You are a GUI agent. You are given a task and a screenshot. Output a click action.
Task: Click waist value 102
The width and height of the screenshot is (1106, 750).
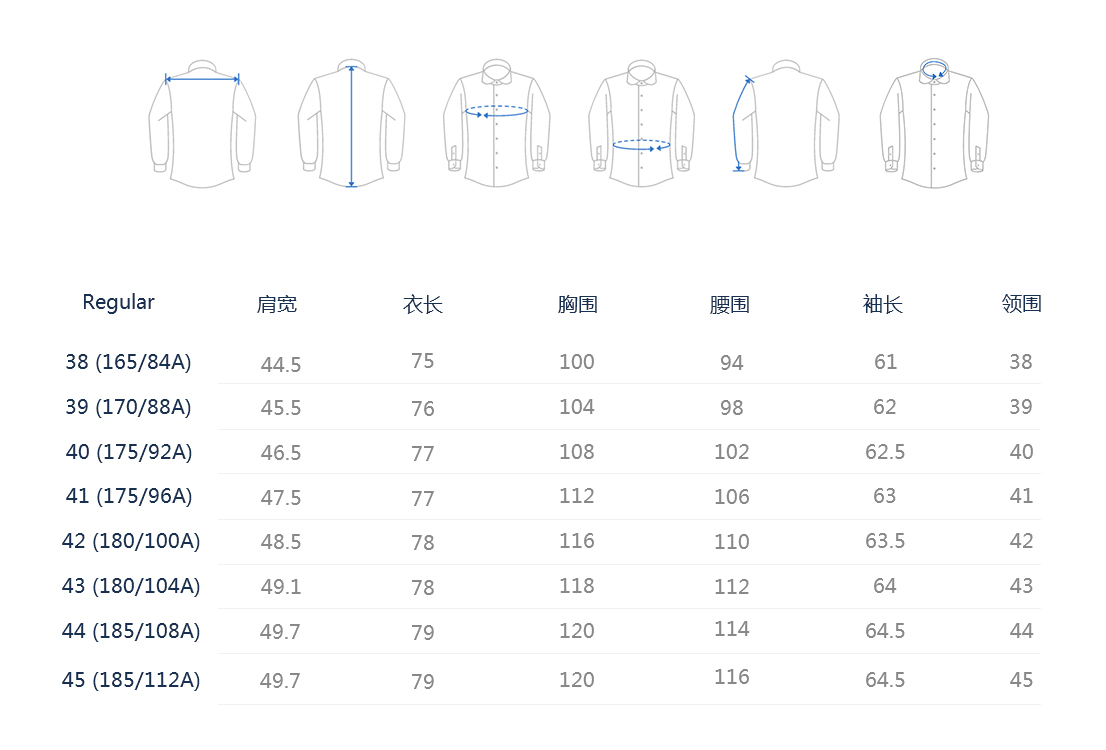[731, 452]
